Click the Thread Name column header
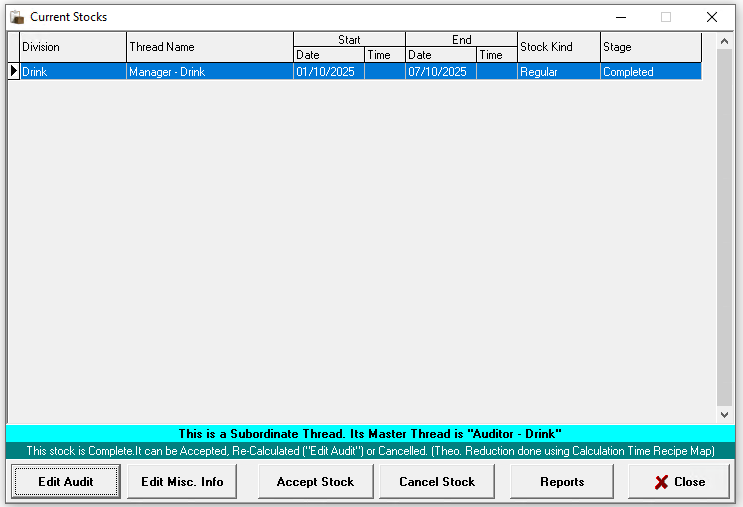 (x=209, y=47)
